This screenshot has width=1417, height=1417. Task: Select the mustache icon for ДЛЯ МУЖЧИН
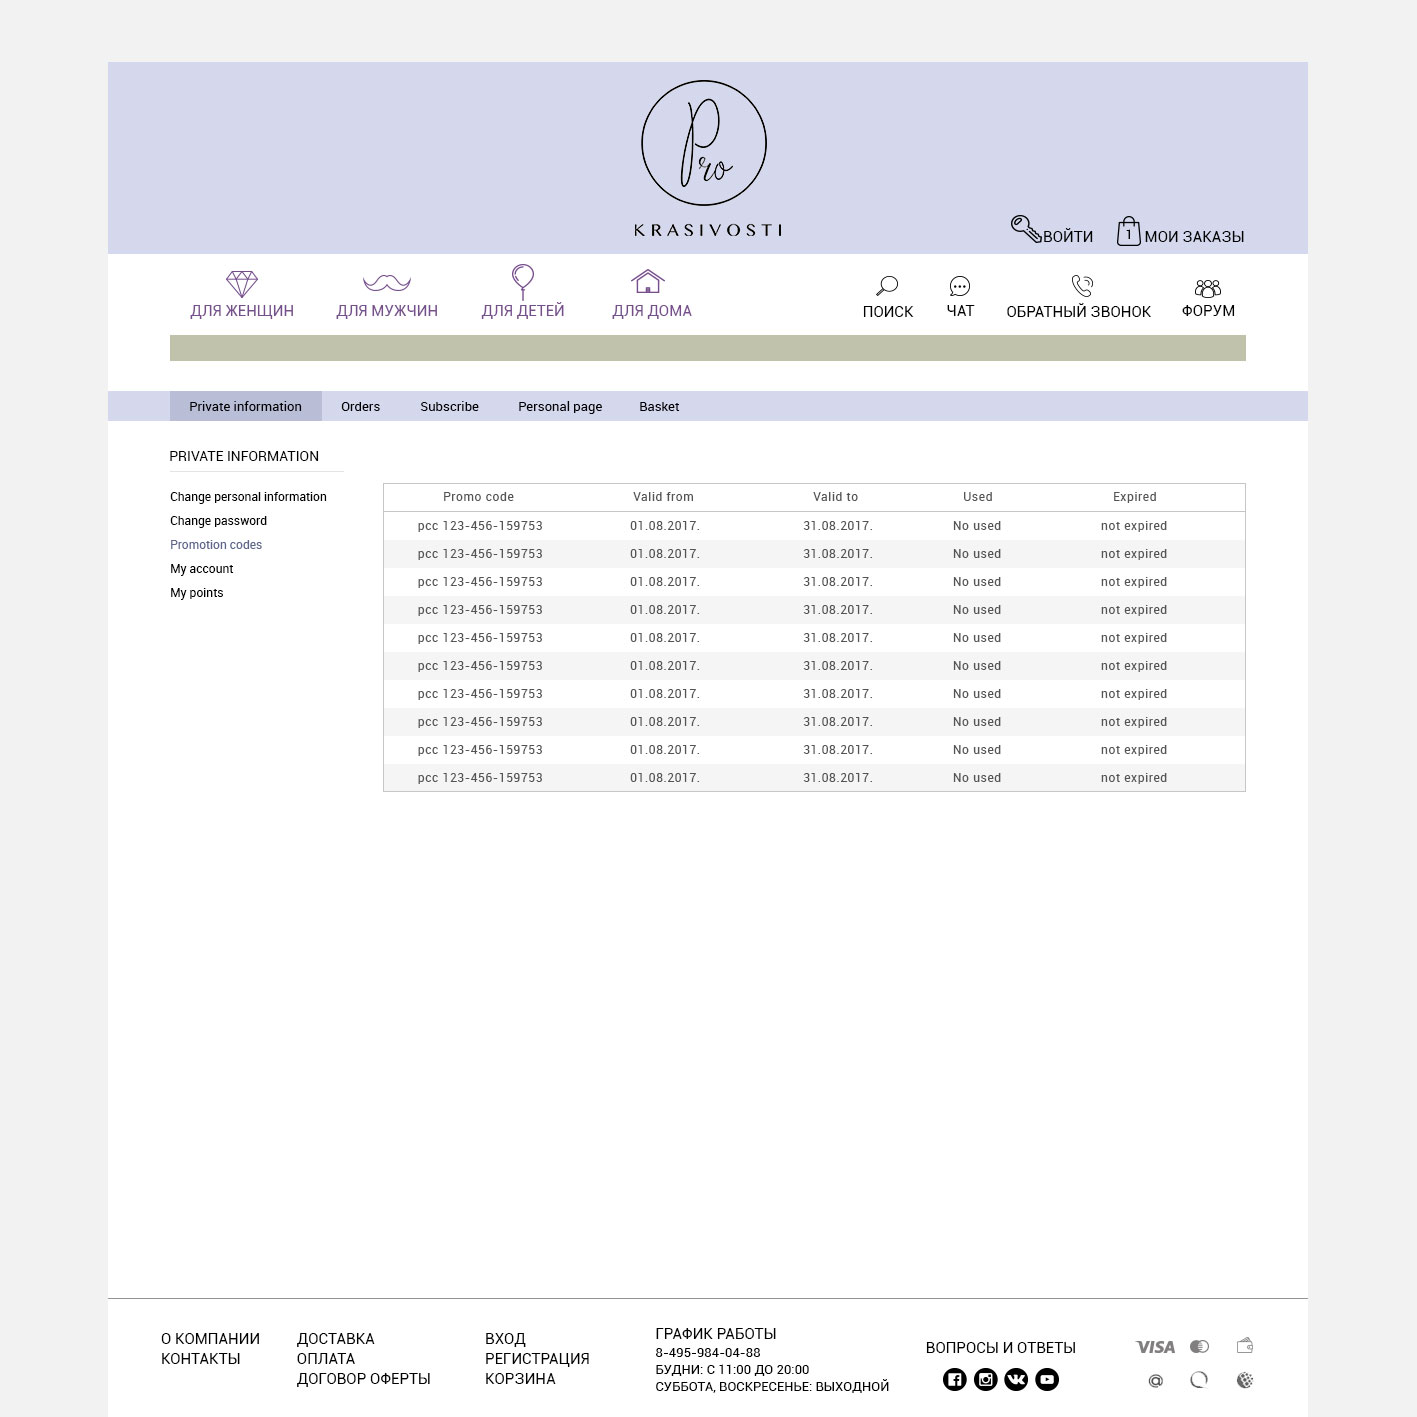point(387,283)
